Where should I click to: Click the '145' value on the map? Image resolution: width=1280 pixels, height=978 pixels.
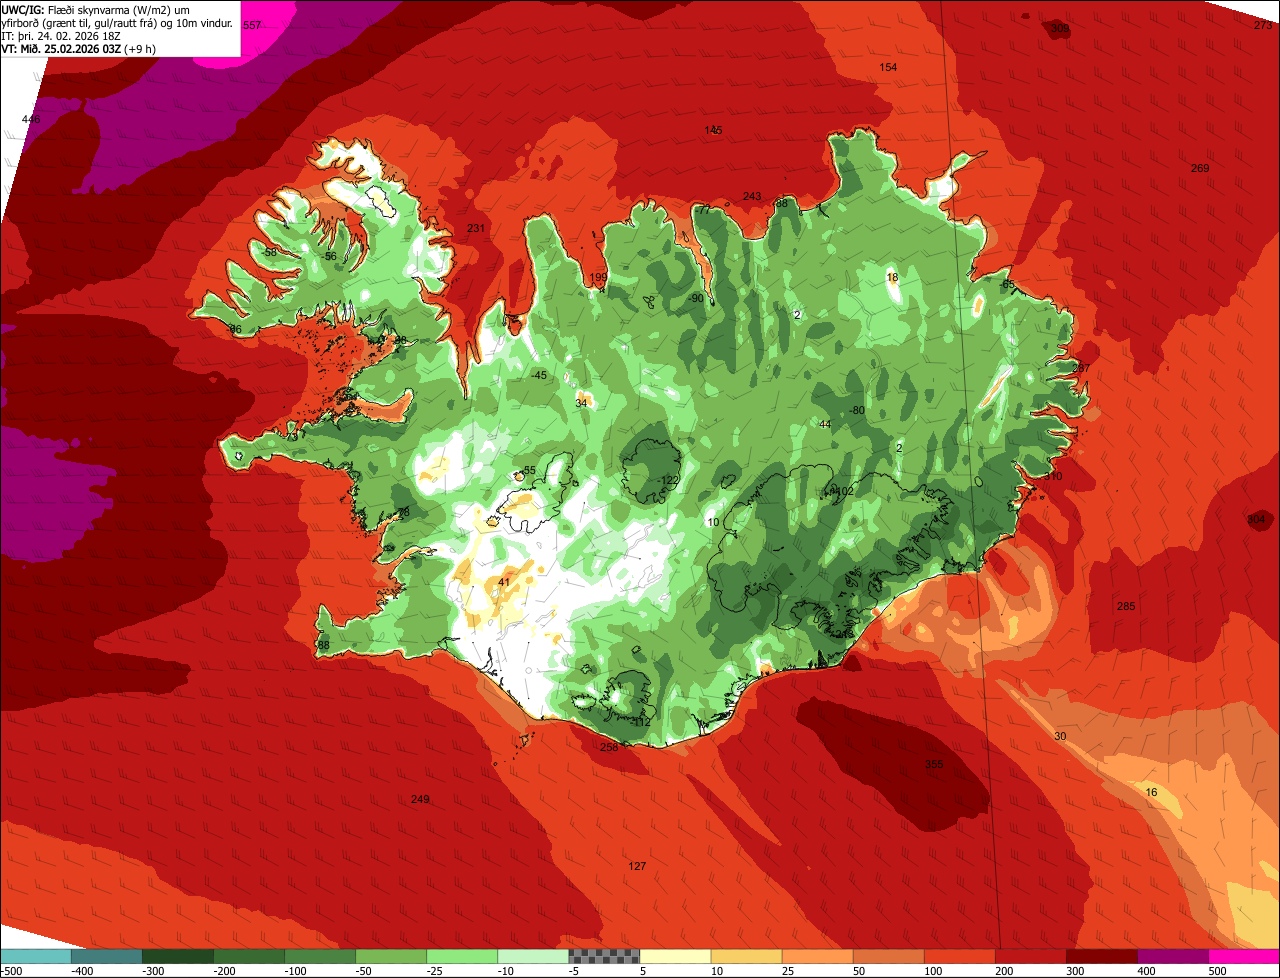tap(713, 130)
